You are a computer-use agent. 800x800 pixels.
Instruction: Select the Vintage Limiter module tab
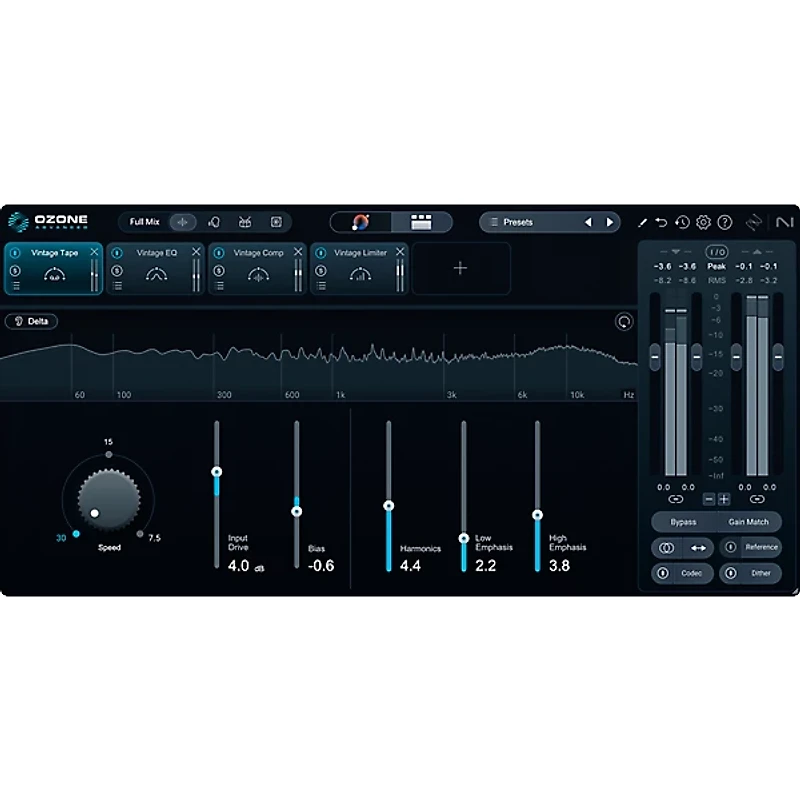coord(360,268)
